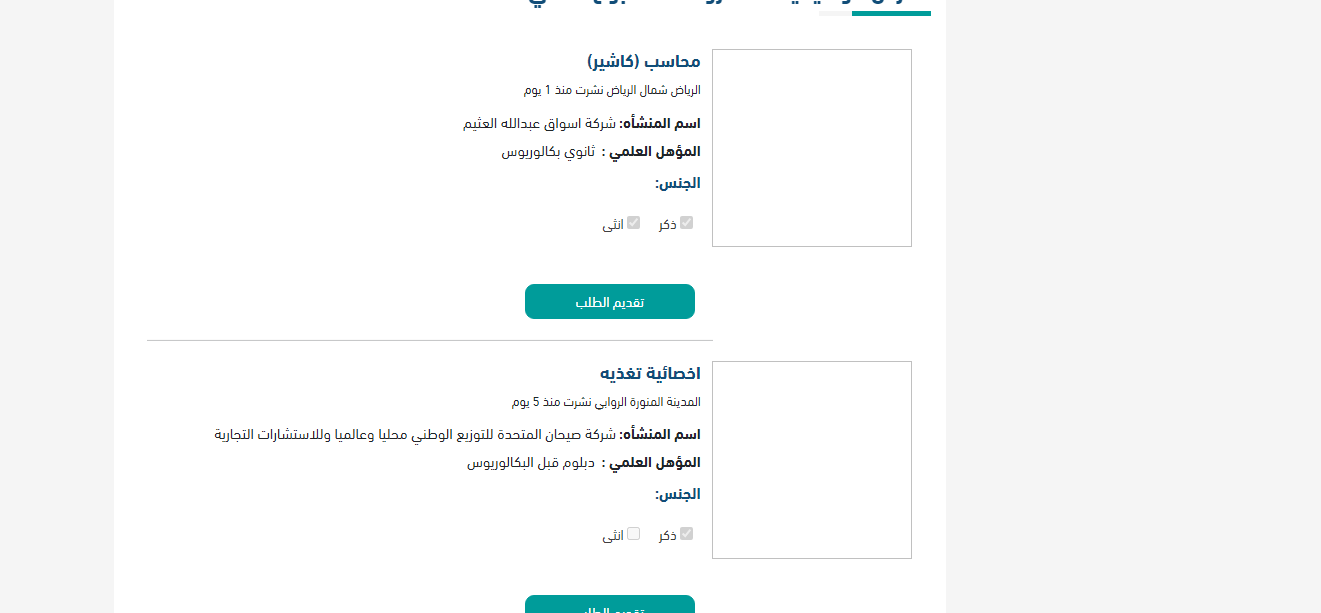Open the محاسب (كاشير) job title
This screenshot has width=1321, height=613.
tap(644, 62)
